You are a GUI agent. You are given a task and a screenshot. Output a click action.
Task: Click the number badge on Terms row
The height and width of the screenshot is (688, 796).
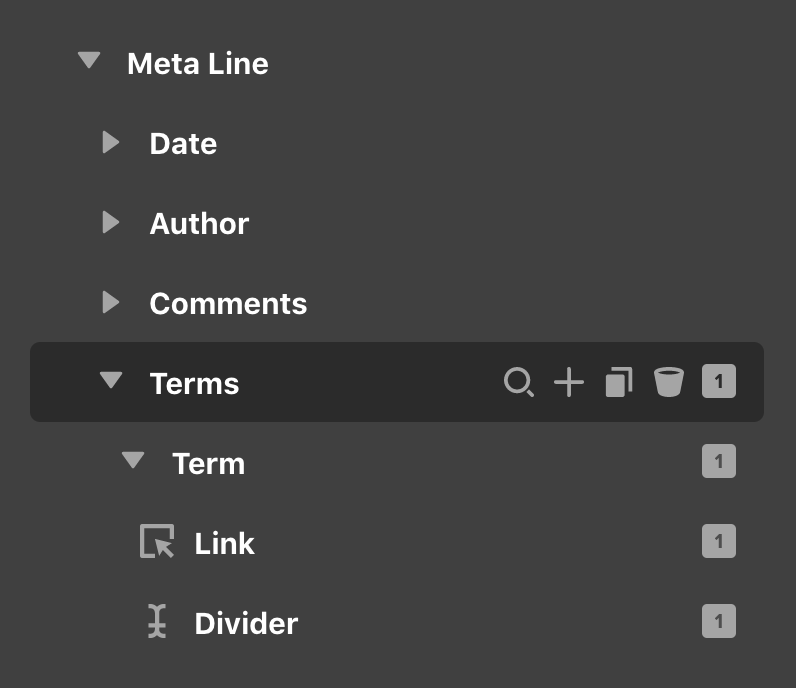click(719, 381)
